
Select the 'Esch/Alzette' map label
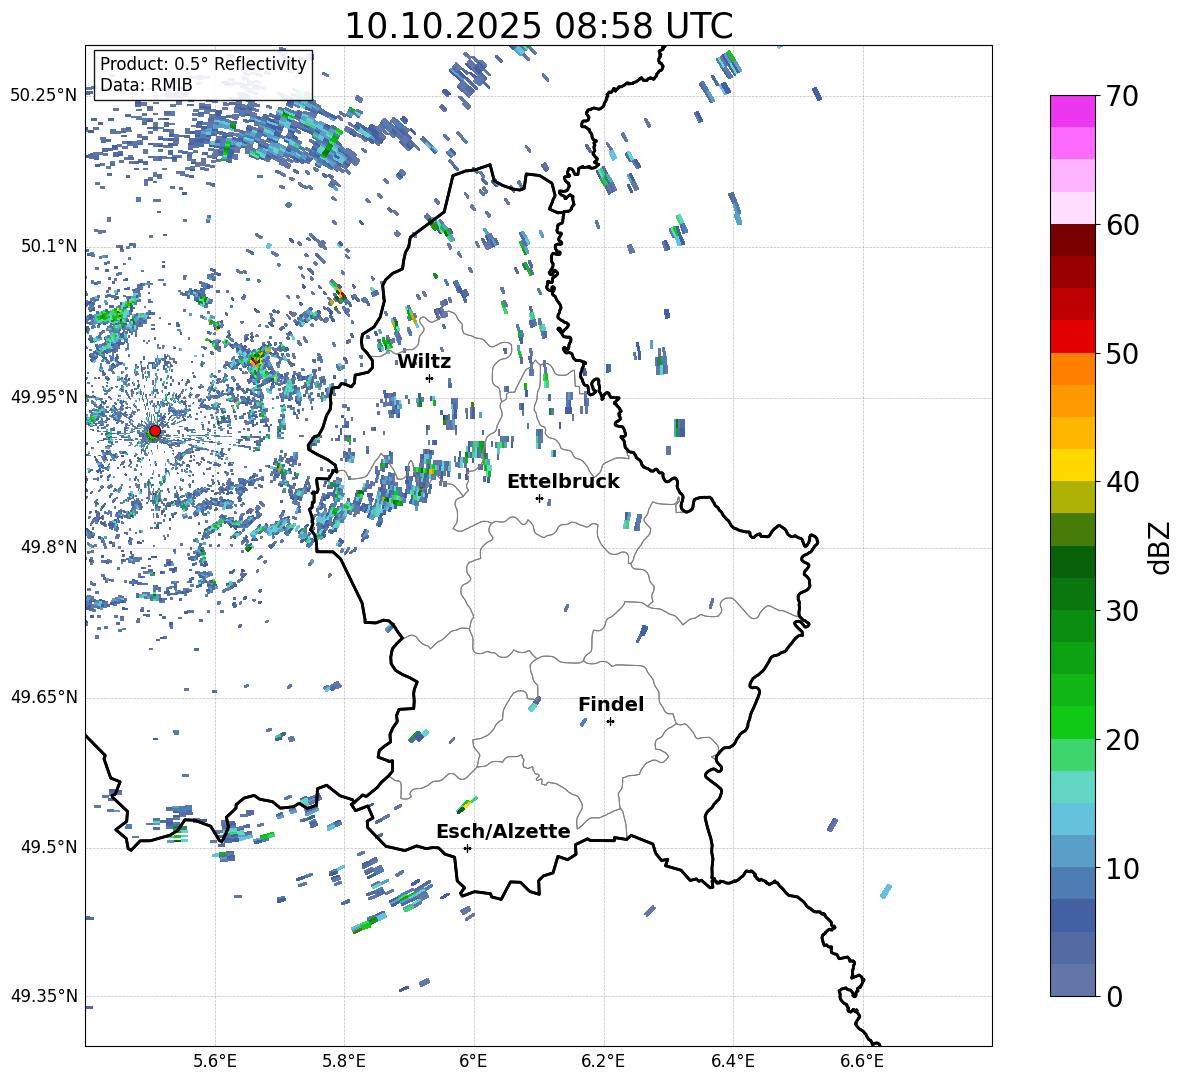click(x=503, y=831)
